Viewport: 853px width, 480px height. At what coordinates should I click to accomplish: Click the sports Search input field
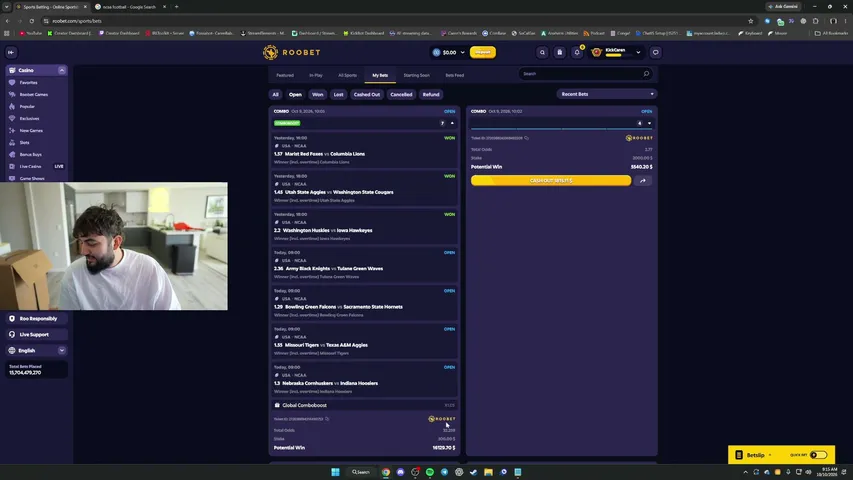(585, 73)
